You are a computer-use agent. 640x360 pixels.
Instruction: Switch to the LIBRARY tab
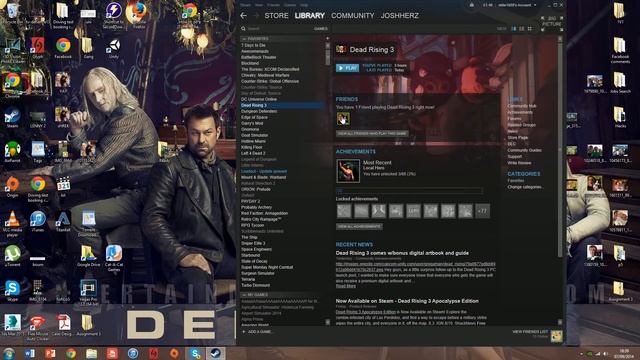(x=309, y=16)
